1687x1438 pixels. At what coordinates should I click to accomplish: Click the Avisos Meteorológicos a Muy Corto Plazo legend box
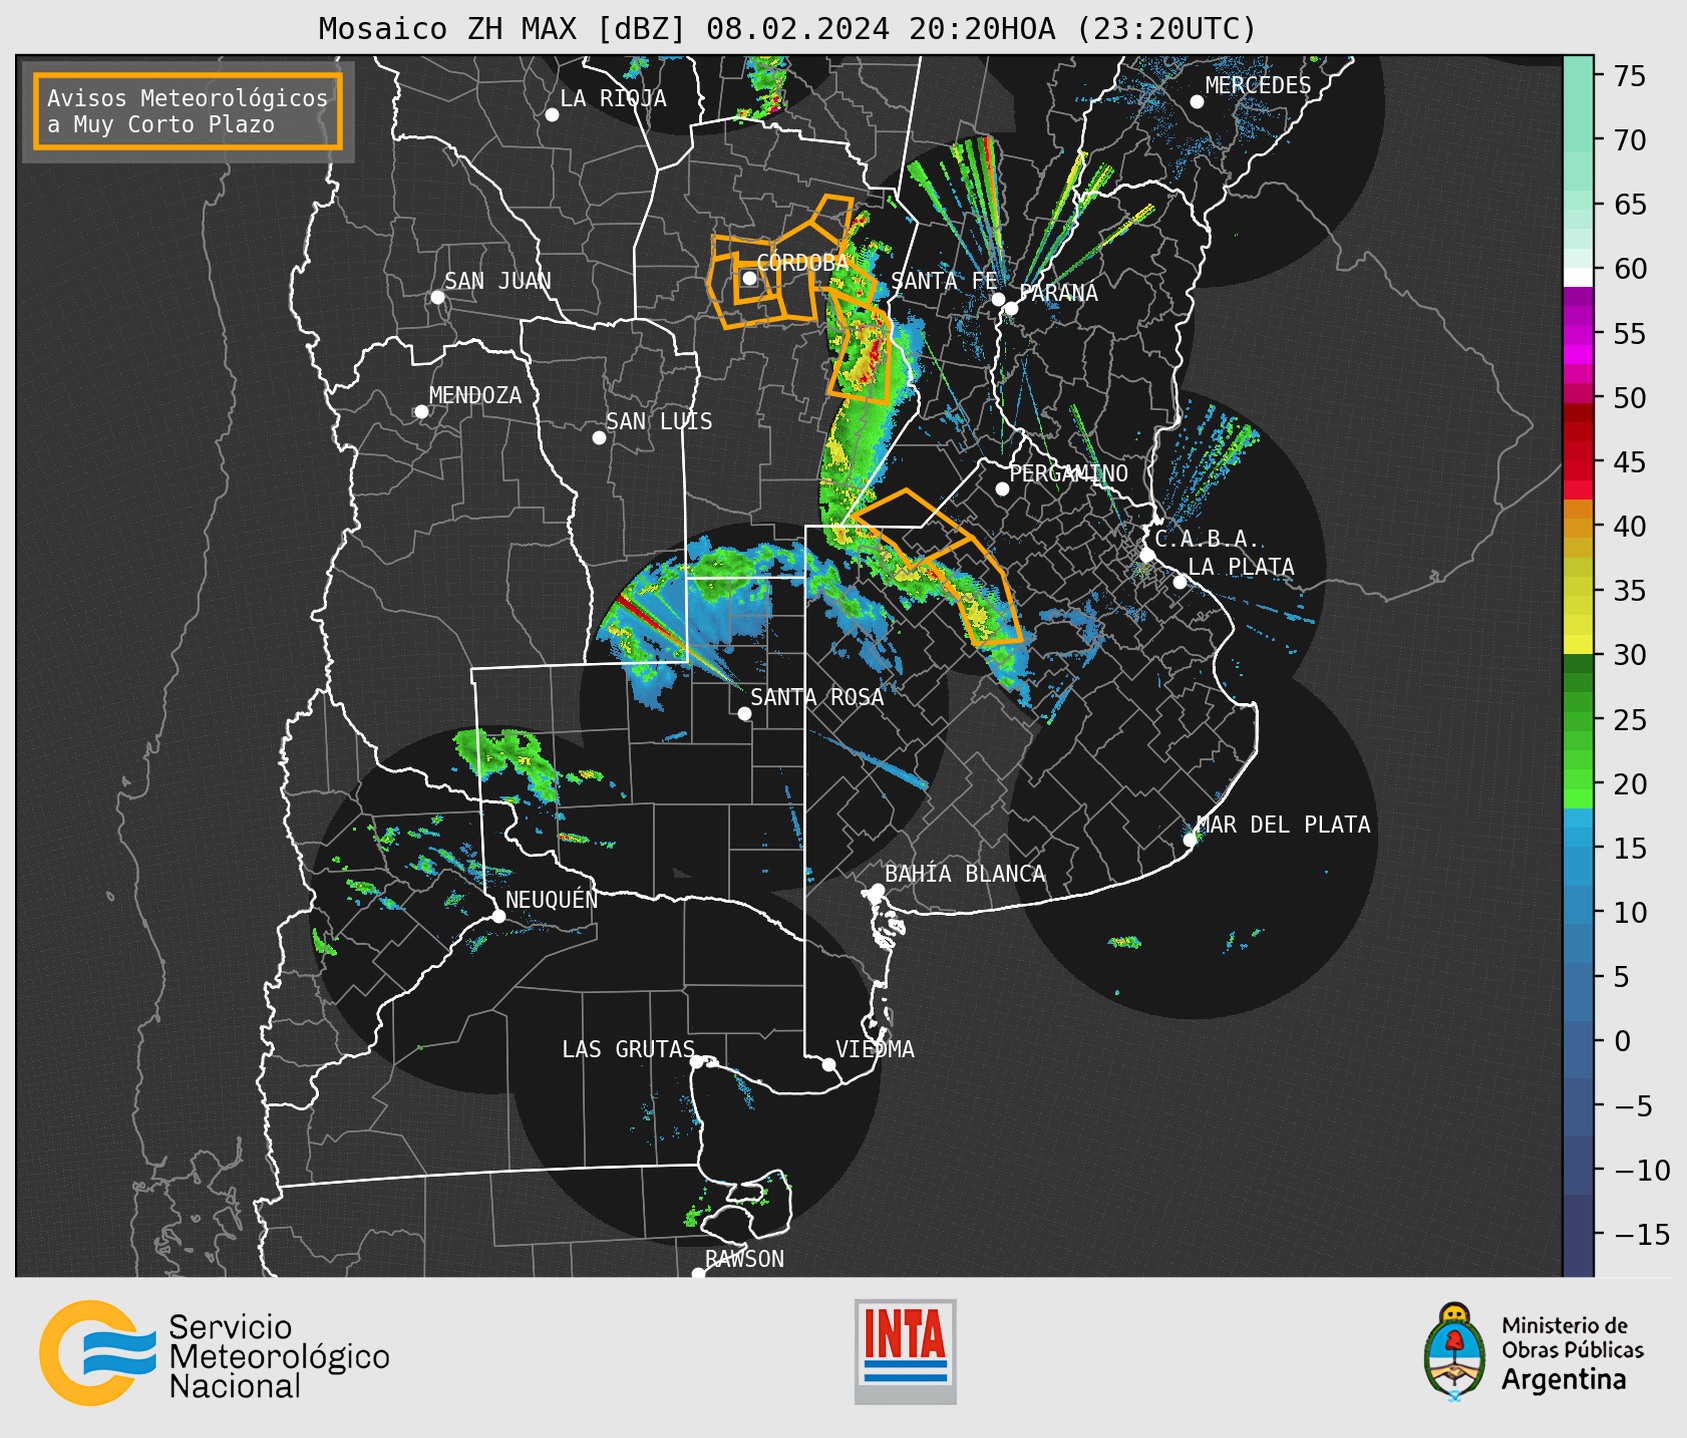tap(188, 111)
